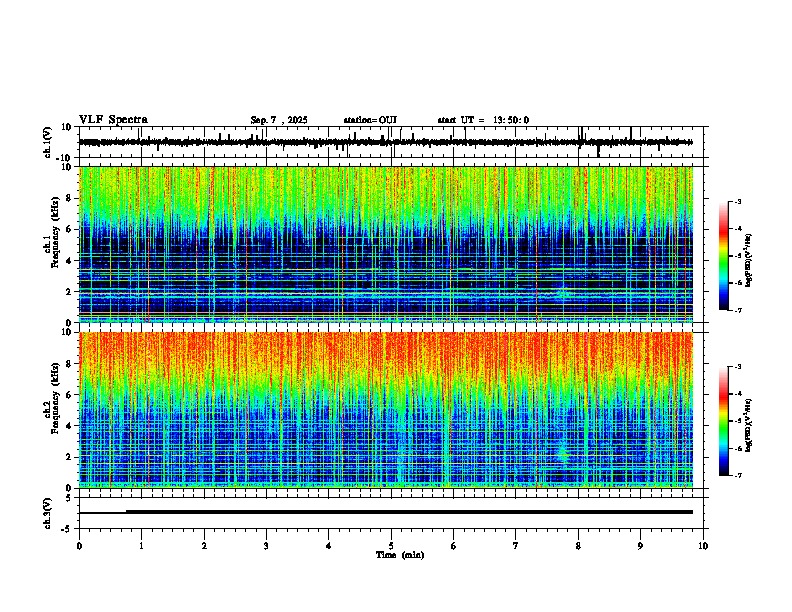Click the "6" tick on the time axis
This screenshot has width=792, height=612.
454,546
